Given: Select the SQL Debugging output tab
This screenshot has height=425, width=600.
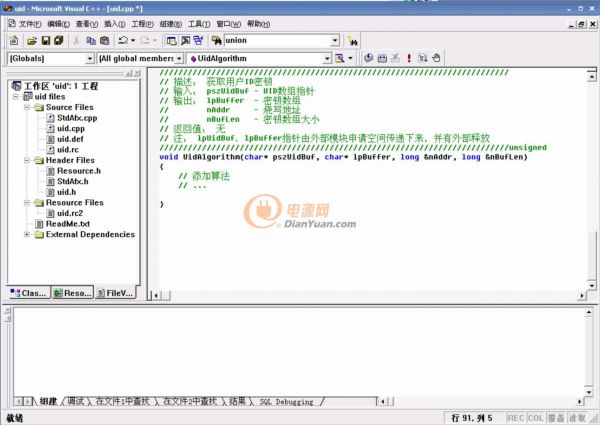Looking at the screenshot, I should click(286, 402).
